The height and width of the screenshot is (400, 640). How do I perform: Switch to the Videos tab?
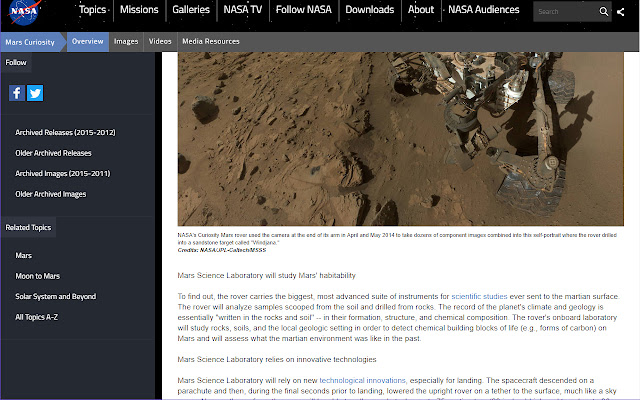[x=160, y=42]
